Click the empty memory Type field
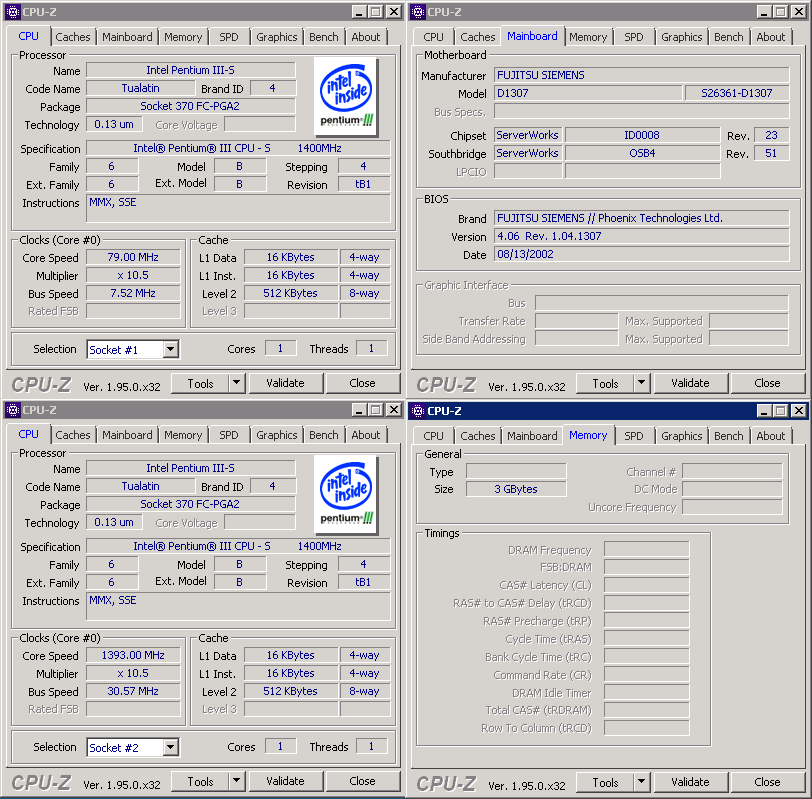The width and height of the screenshot is (812, 799). point(516,471)
